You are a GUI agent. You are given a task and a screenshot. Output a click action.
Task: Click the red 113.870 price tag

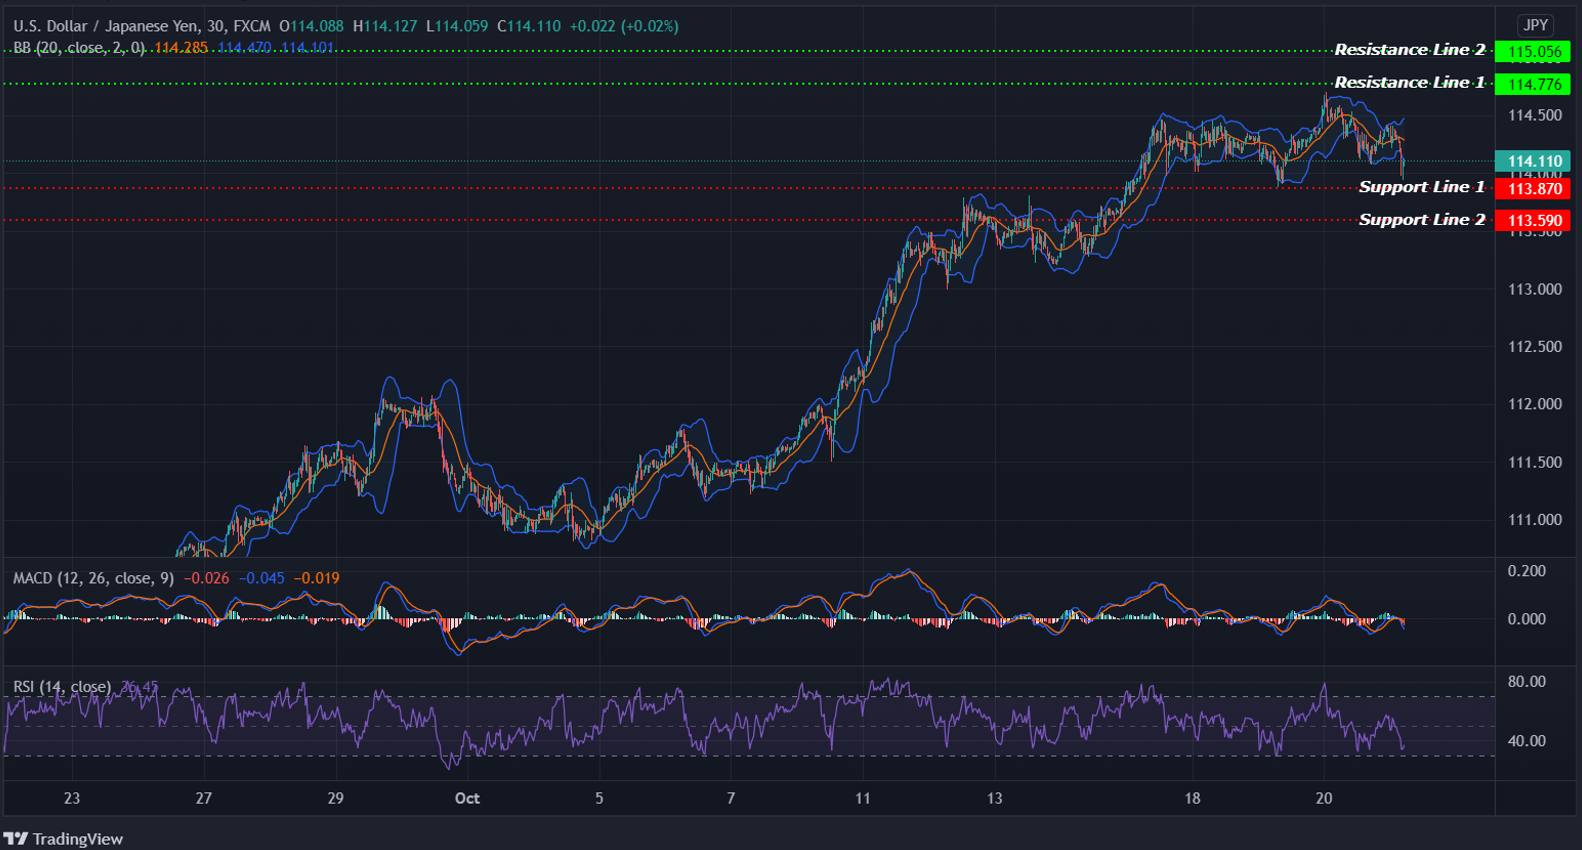pos(1533,189)
